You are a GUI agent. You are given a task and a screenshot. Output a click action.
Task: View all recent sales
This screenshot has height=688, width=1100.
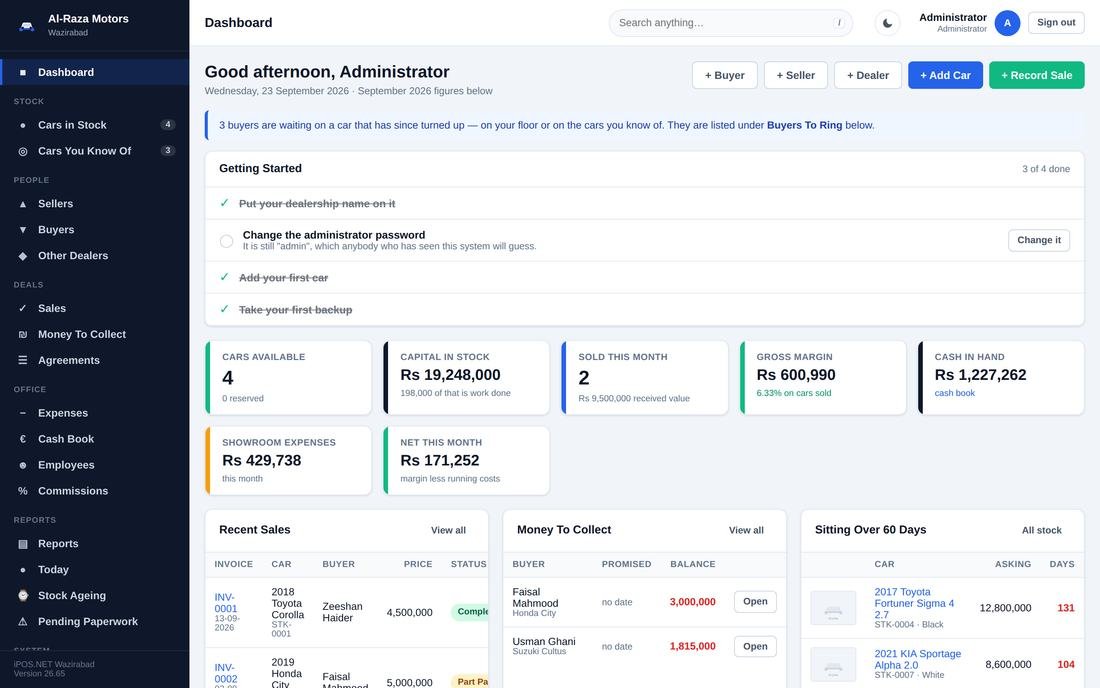[448, 530]
